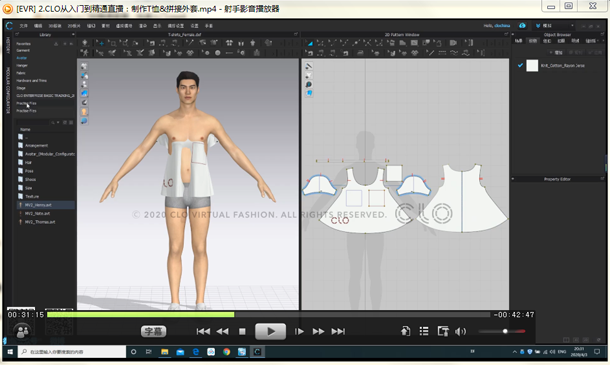Open the MODULAR CONFIGURATOR side tab
The width and height of the screenshot is (610, 365).
pos(8,90)
